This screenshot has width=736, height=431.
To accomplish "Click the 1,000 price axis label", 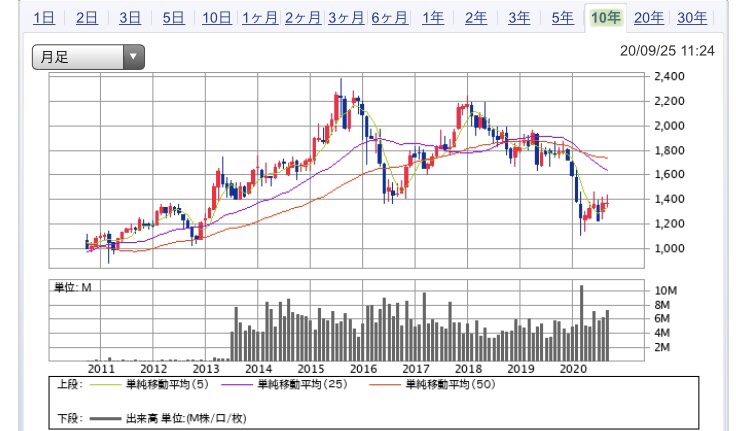I will tap(669, 248).
